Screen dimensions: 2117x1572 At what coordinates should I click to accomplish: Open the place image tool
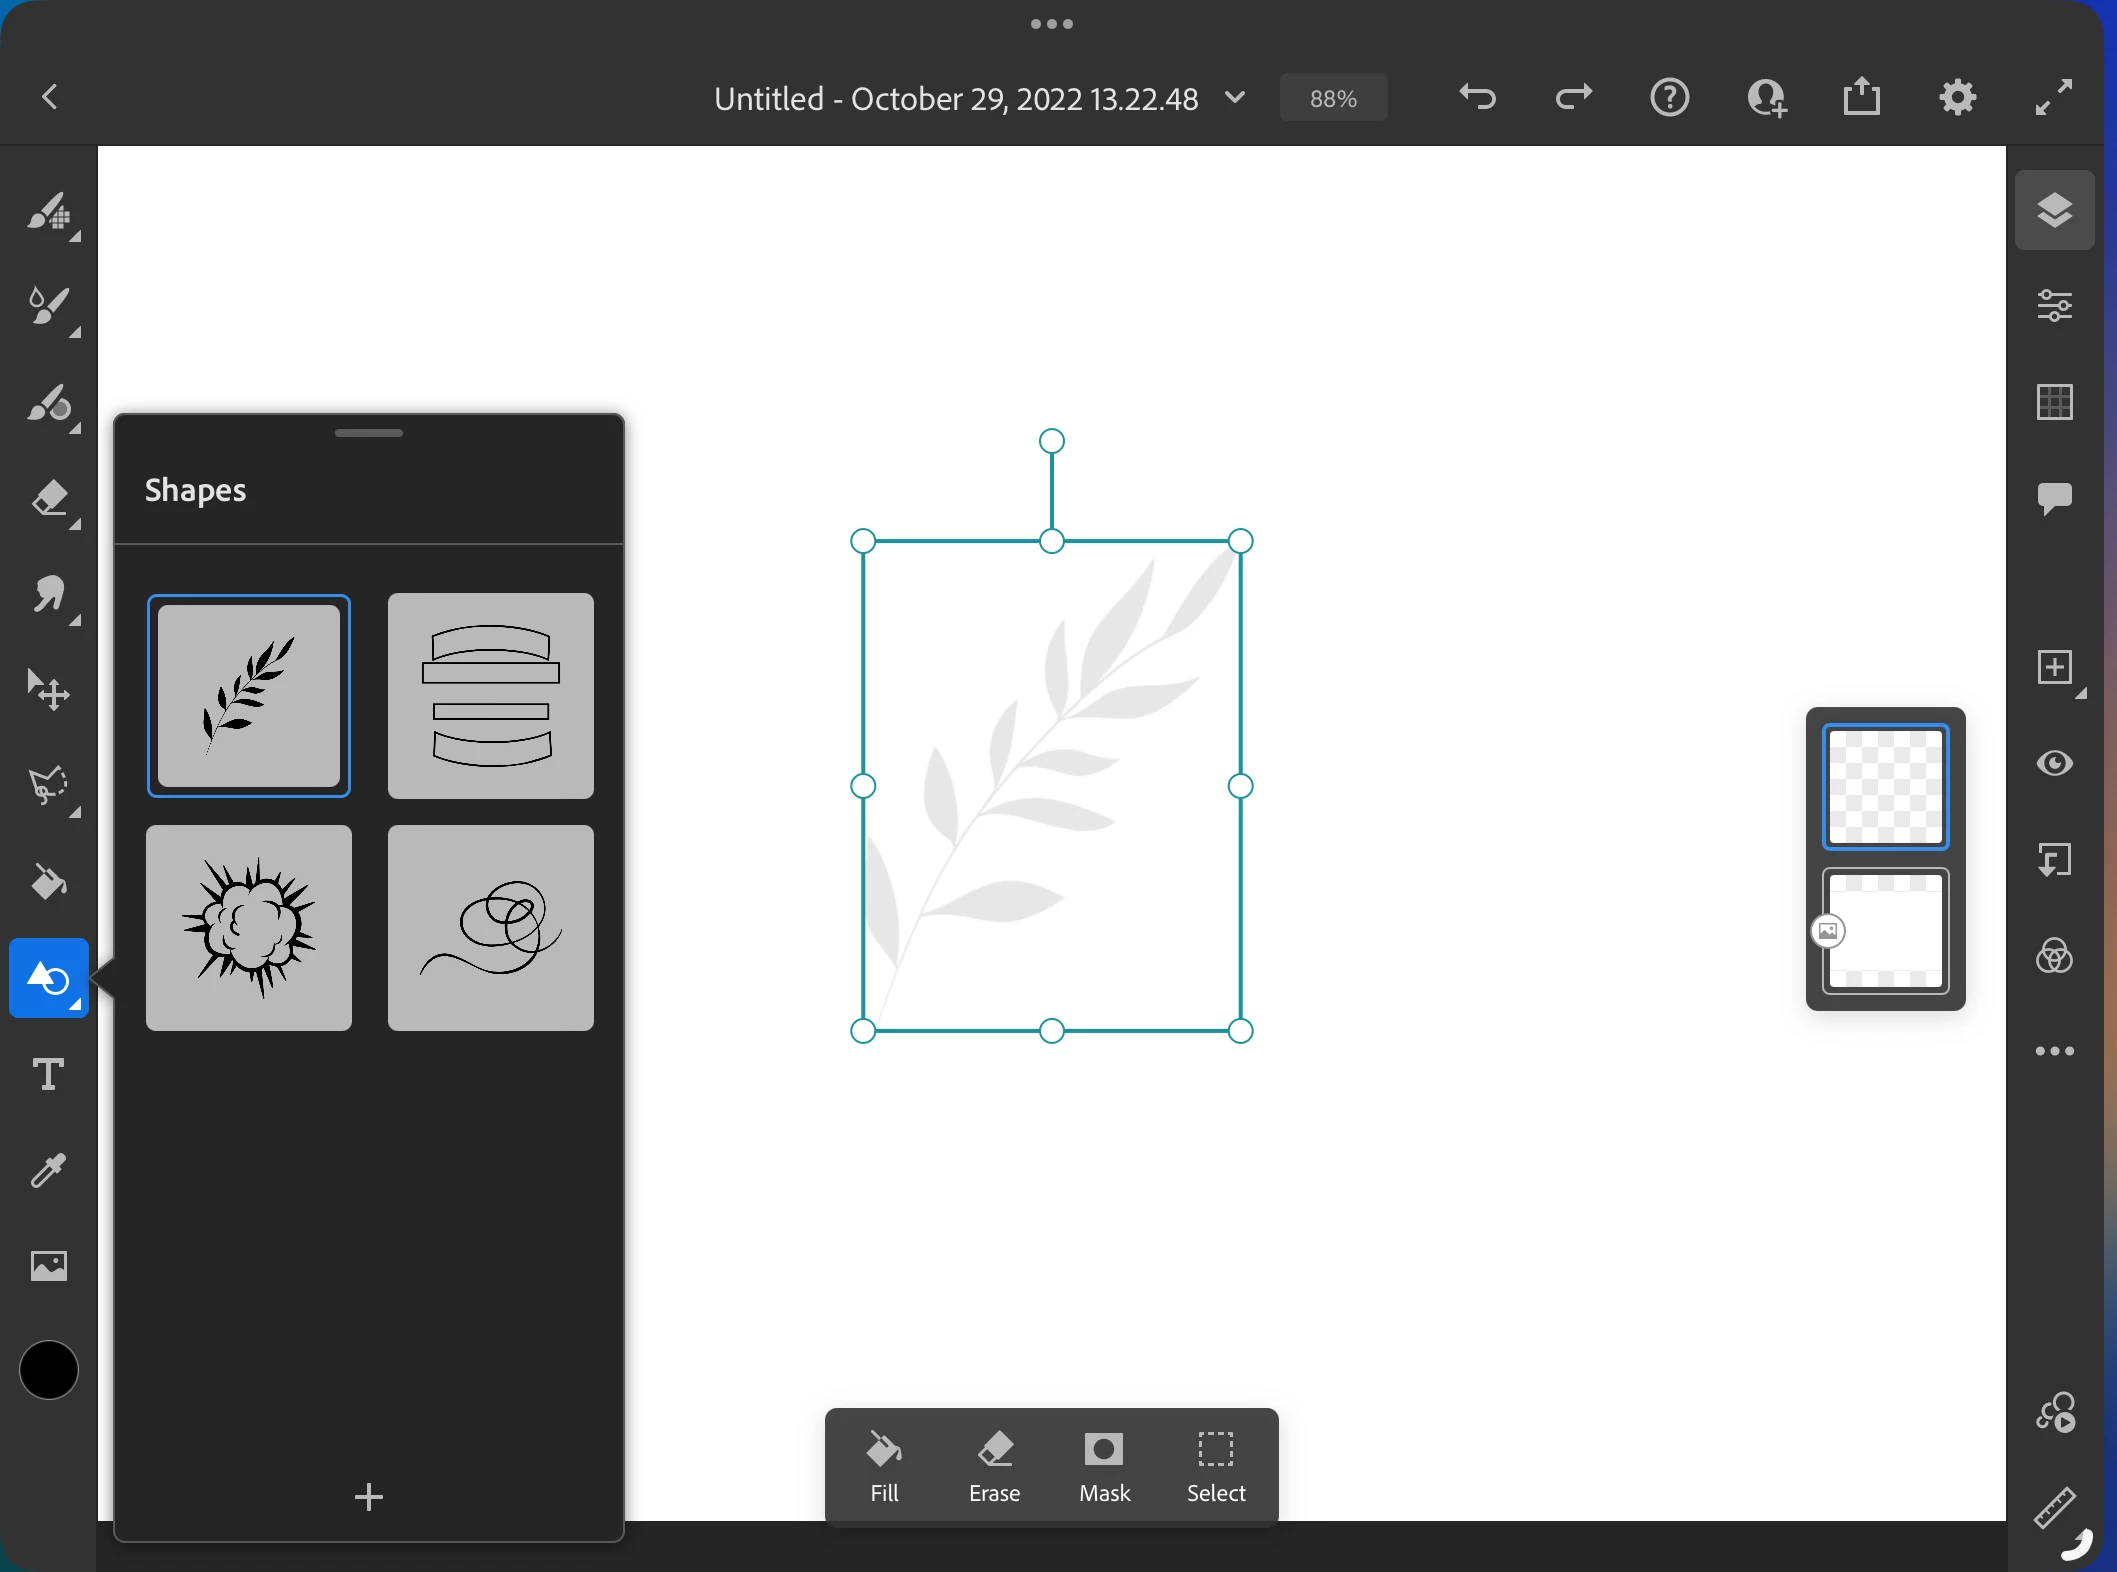click(x=48, y=1266)
